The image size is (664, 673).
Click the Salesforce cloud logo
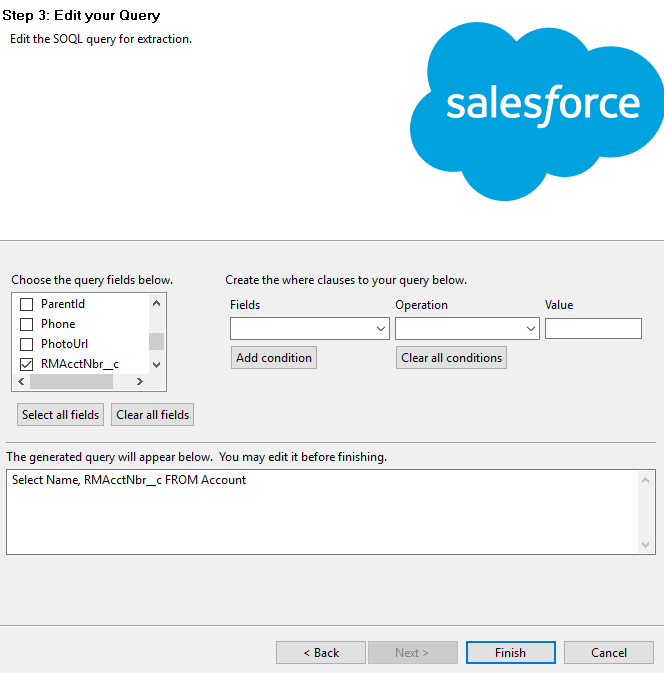click(541, 107)
